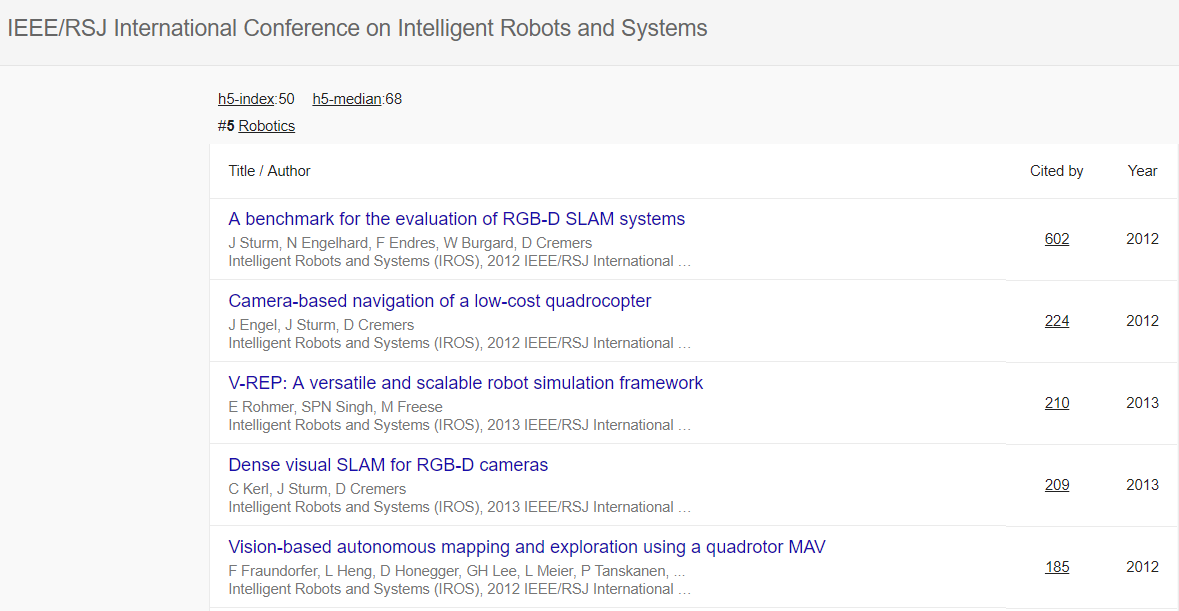Screen dimensions: 1179x611
Task: Click year 2012 in the quadrocopter navigation row
Action: point(1142,321)
